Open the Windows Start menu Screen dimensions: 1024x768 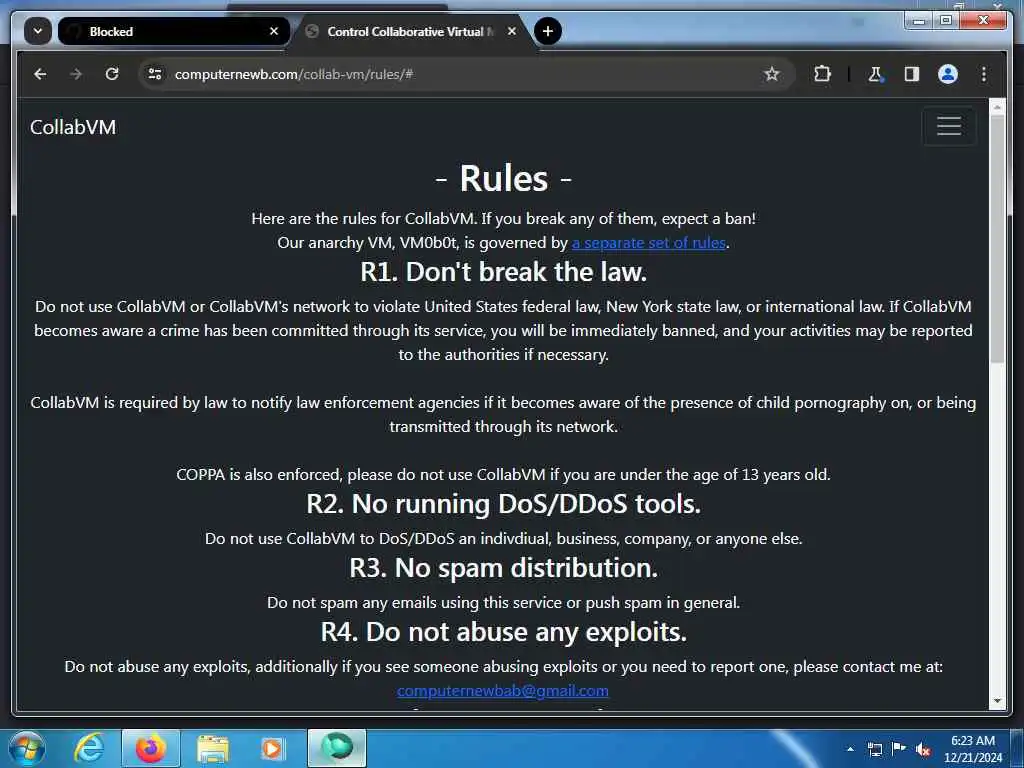click(x=27, y=748)
